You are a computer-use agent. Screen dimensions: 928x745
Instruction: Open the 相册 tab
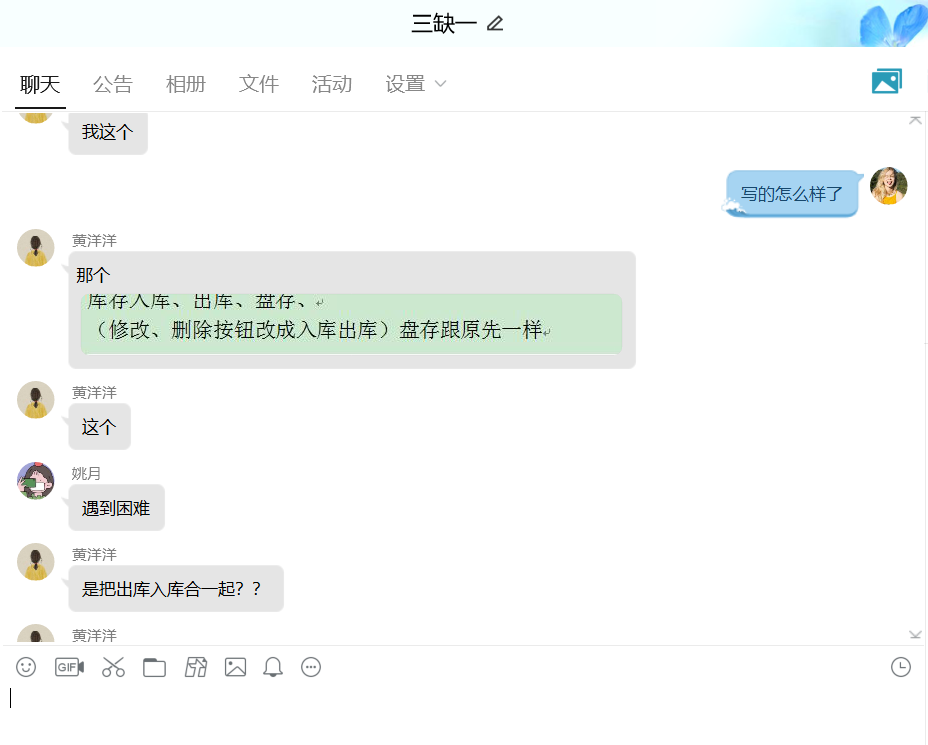(186, 84)
